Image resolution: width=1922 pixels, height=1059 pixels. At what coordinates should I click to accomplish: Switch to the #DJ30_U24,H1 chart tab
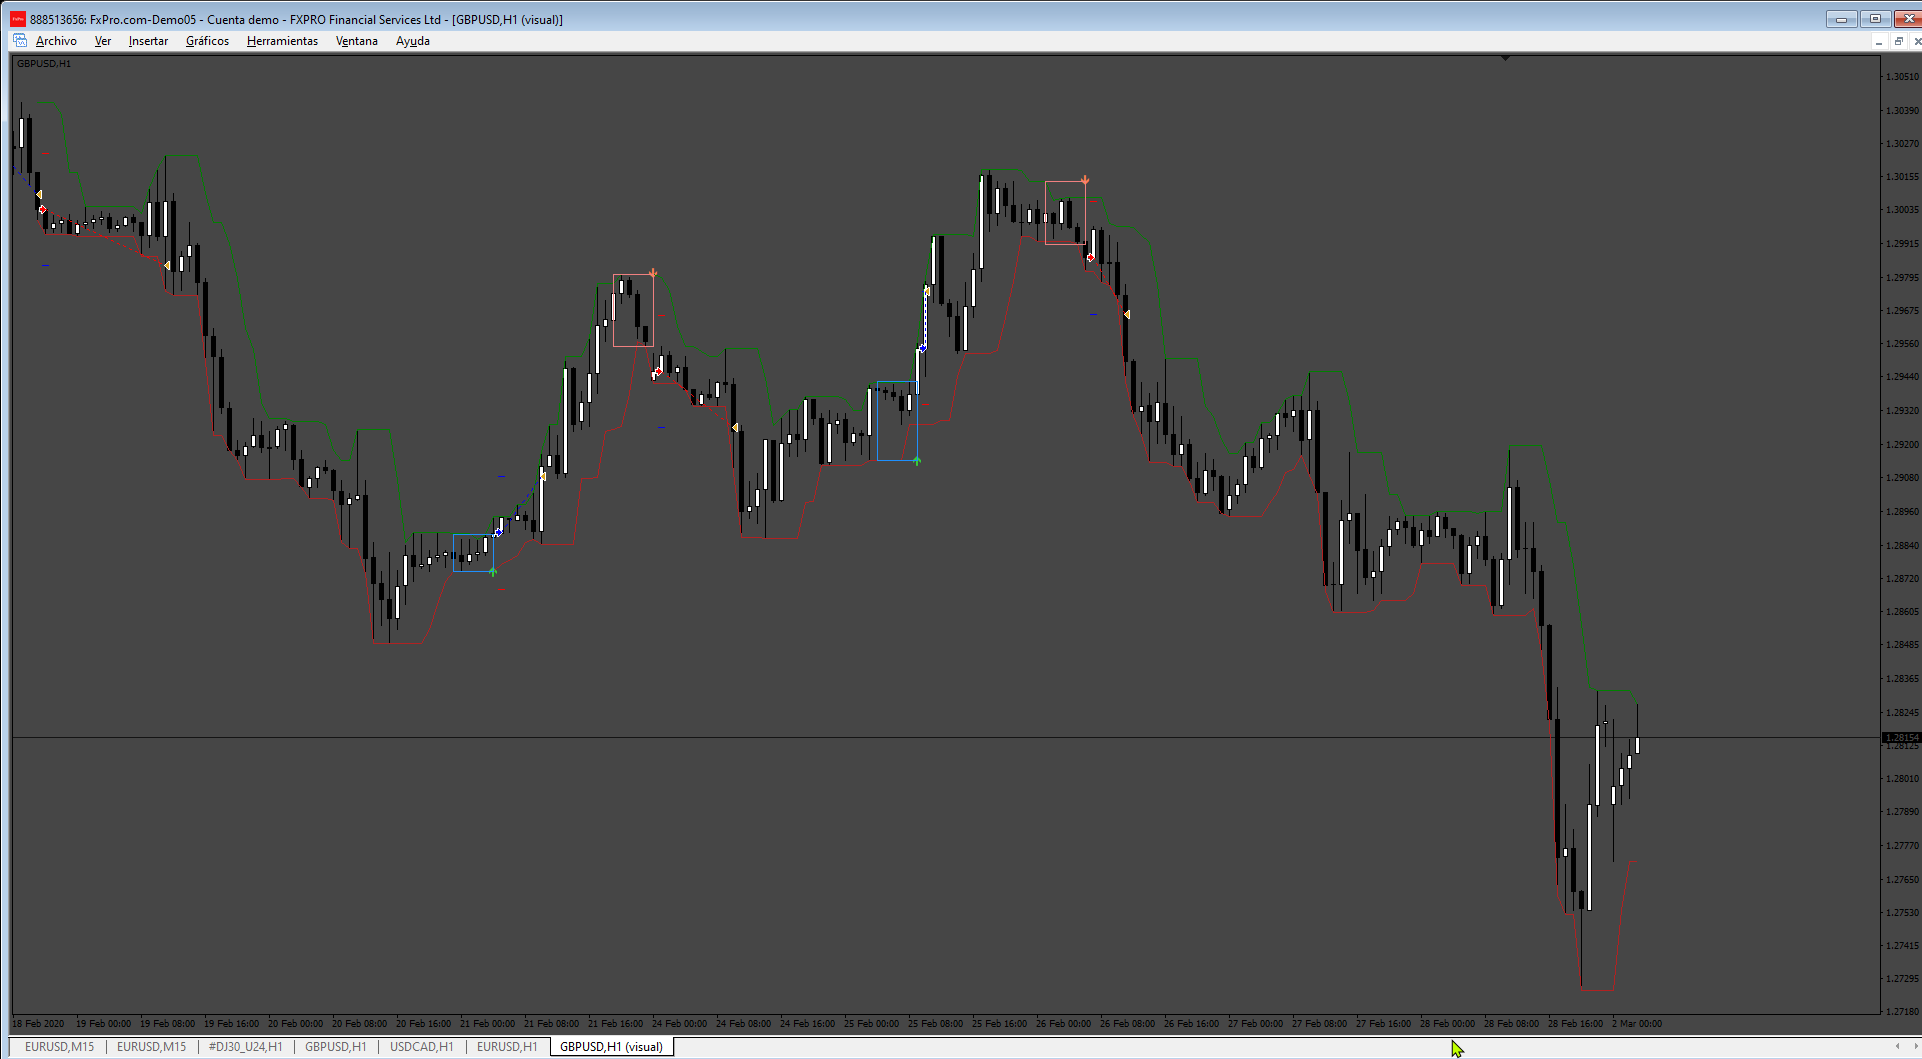point(245,1047)
